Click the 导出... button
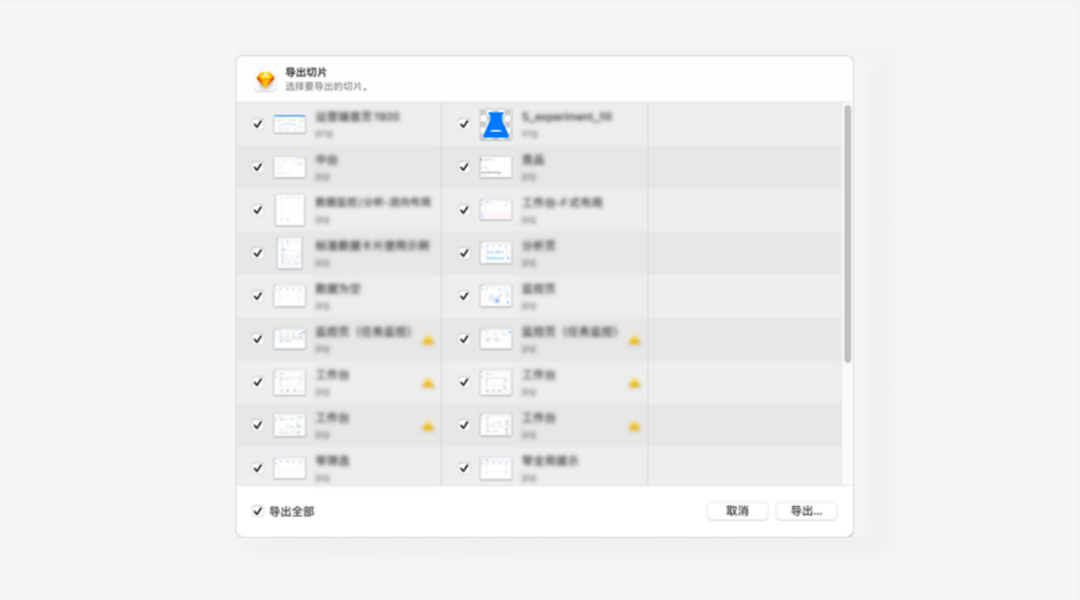Image resolution: width=1080 pixels, height=600 pixels. coord(806,511)
